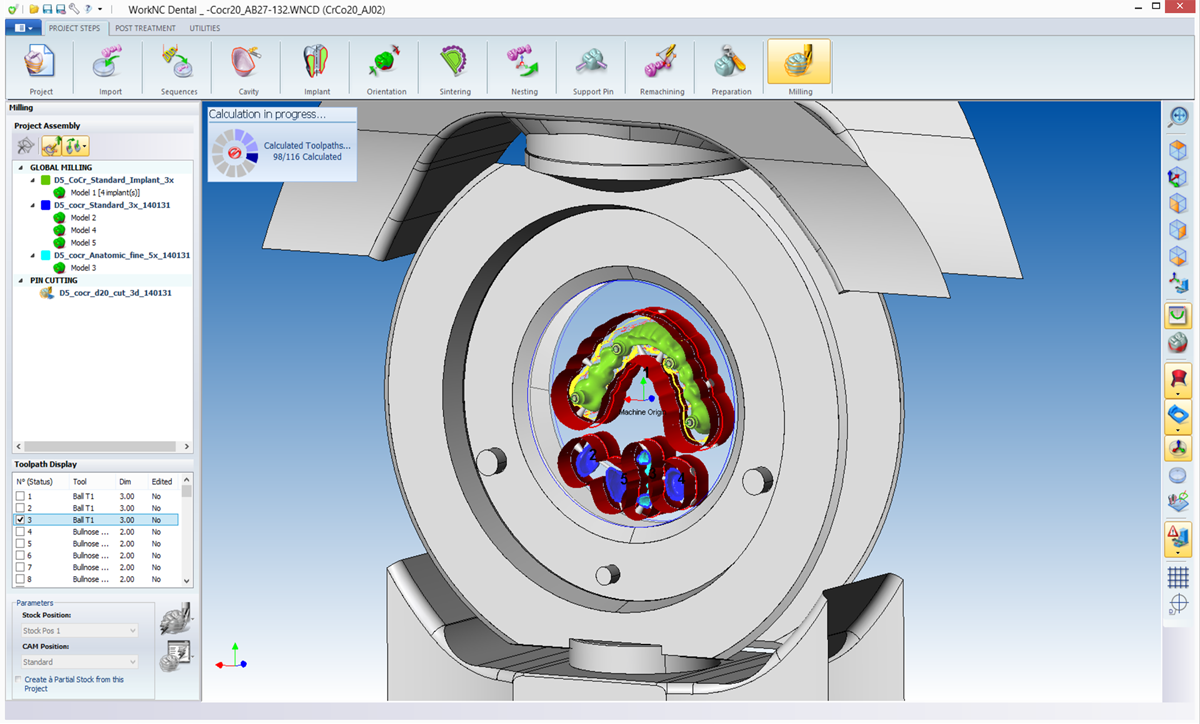Viewport: 1200px width, 724px height.
Task: Toggle the colored triad axes icon
Action: pyautogui.click(x=1178, y=448)
